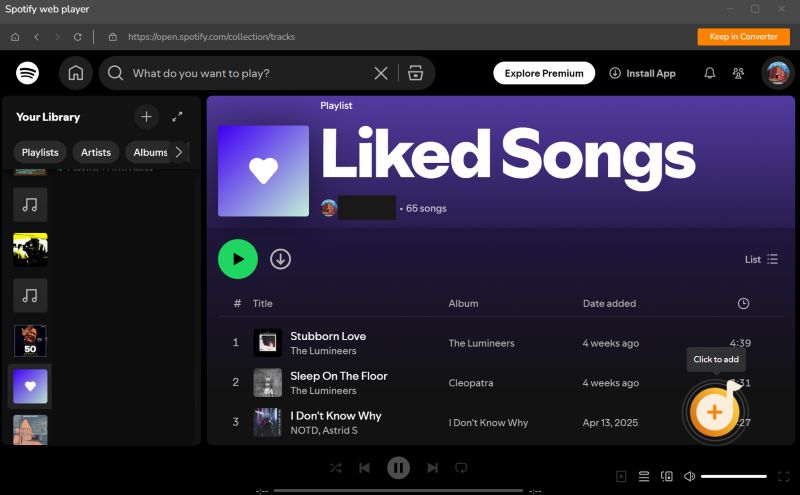
Task: Select the Artists filter chip
Action: click(96, 152)
